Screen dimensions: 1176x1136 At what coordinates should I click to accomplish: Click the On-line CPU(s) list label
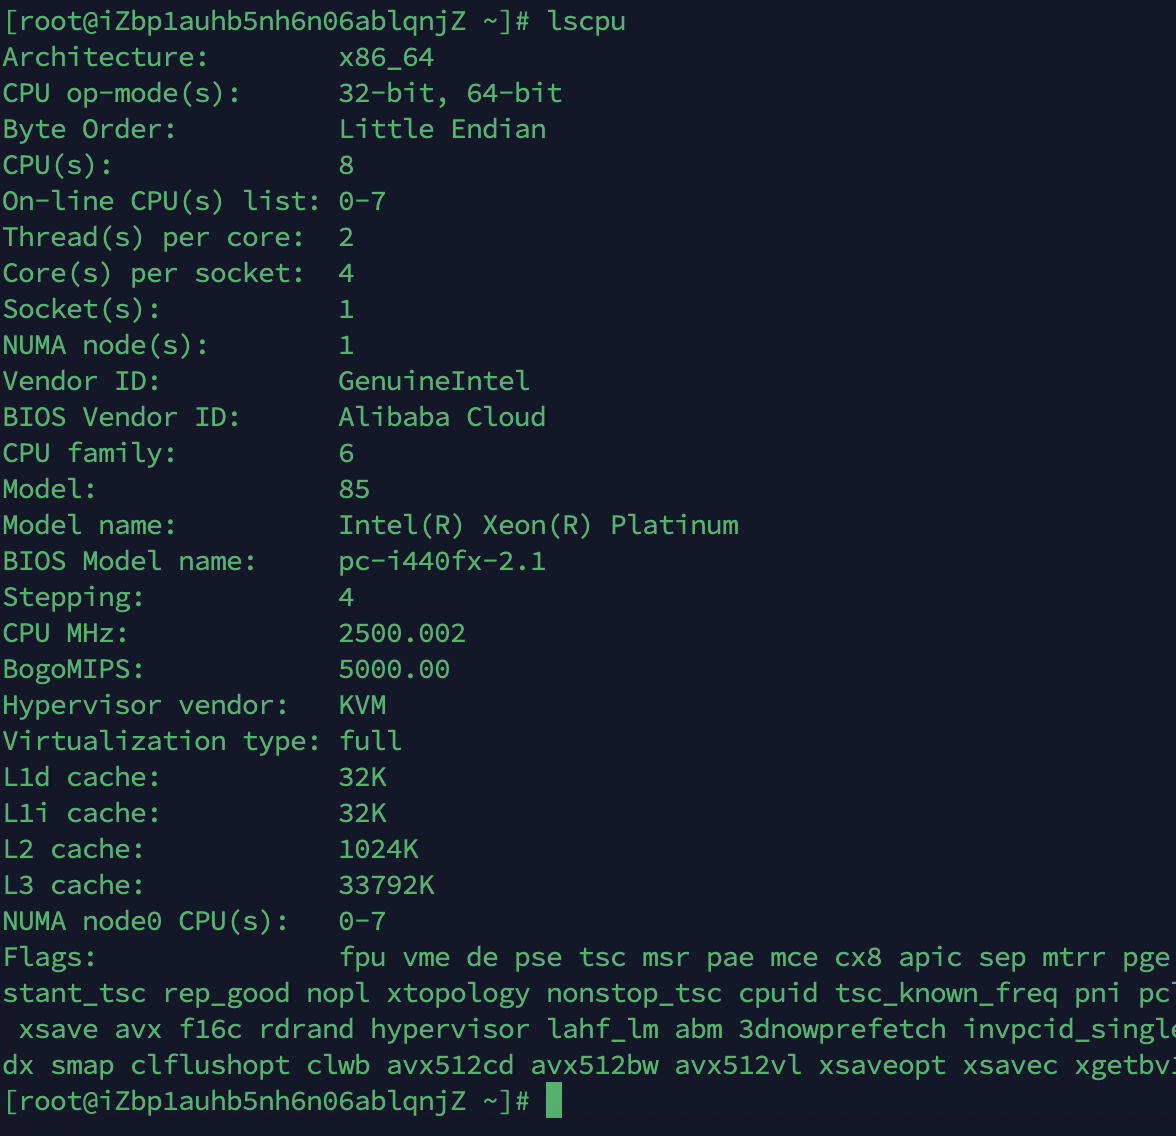pos(161,201)
